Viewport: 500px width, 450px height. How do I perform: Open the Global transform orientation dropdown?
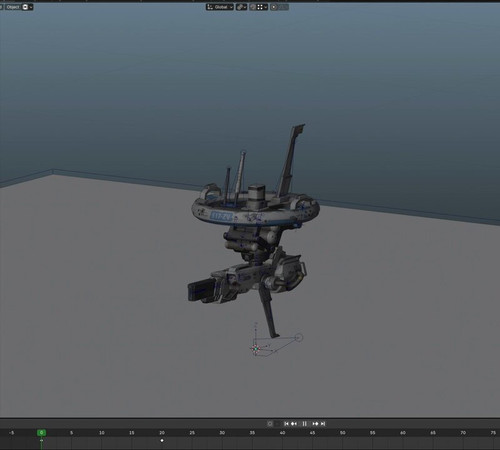point(220,7)
